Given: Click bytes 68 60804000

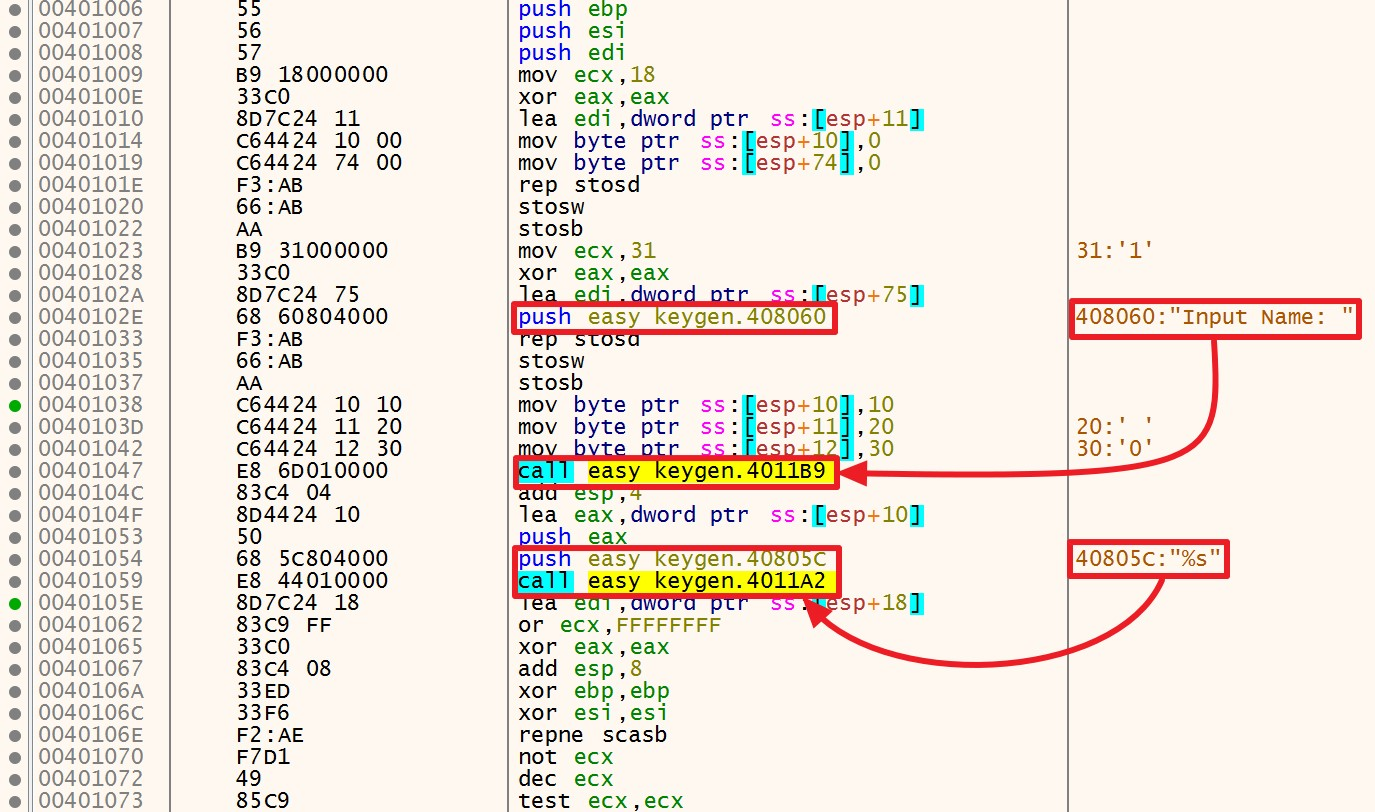Looking at the screenshot, I should [x=311, y=317].
